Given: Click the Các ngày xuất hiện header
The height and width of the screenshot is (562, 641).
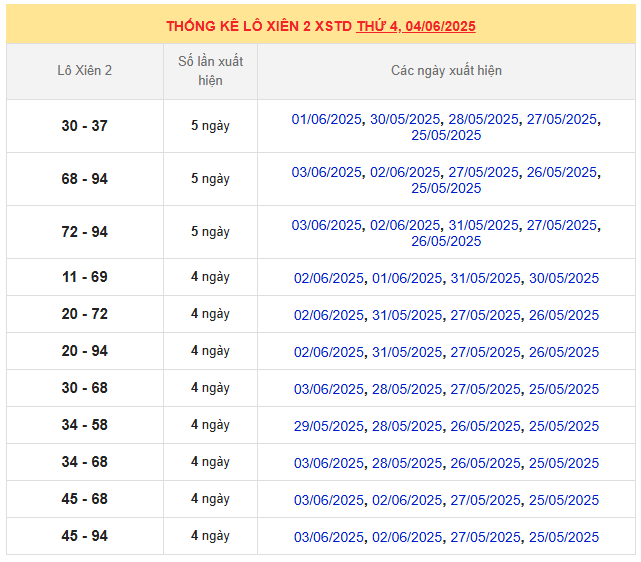Looking at the screenshot, I should point(446,71).
